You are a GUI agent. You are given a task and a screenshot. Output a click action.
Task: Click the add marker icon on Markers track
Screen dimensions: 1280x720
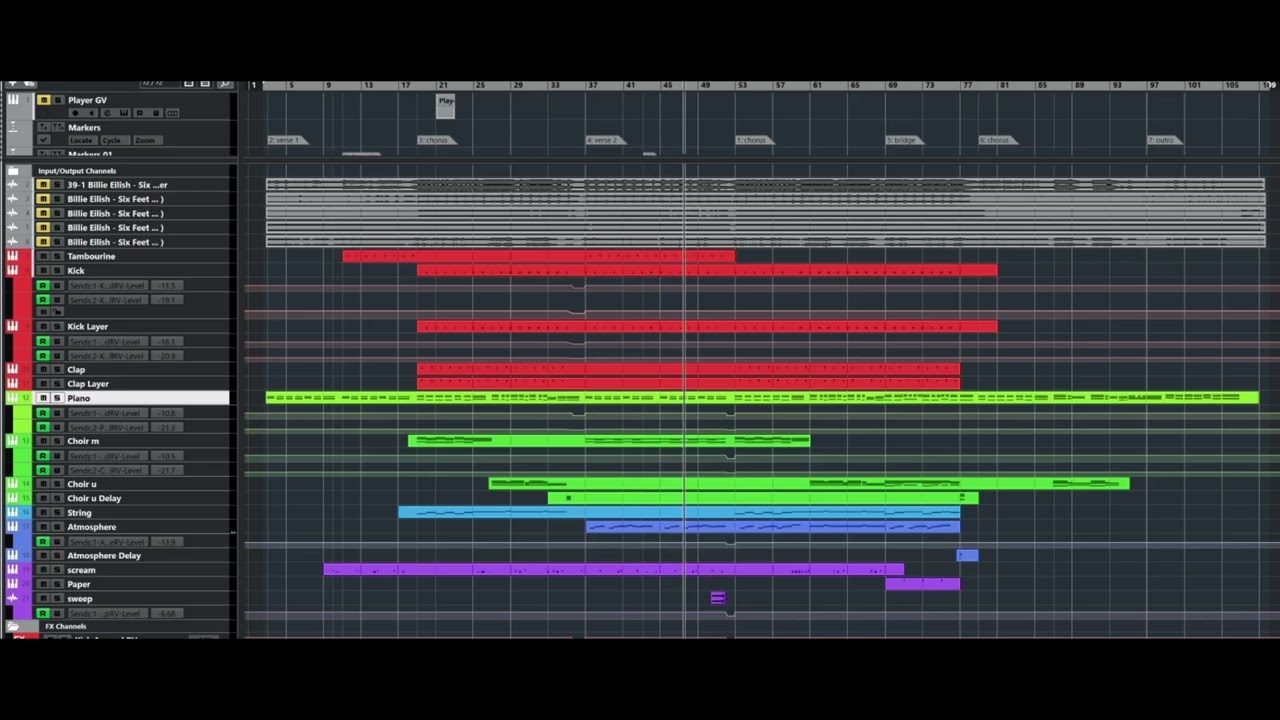click(44, 127)
